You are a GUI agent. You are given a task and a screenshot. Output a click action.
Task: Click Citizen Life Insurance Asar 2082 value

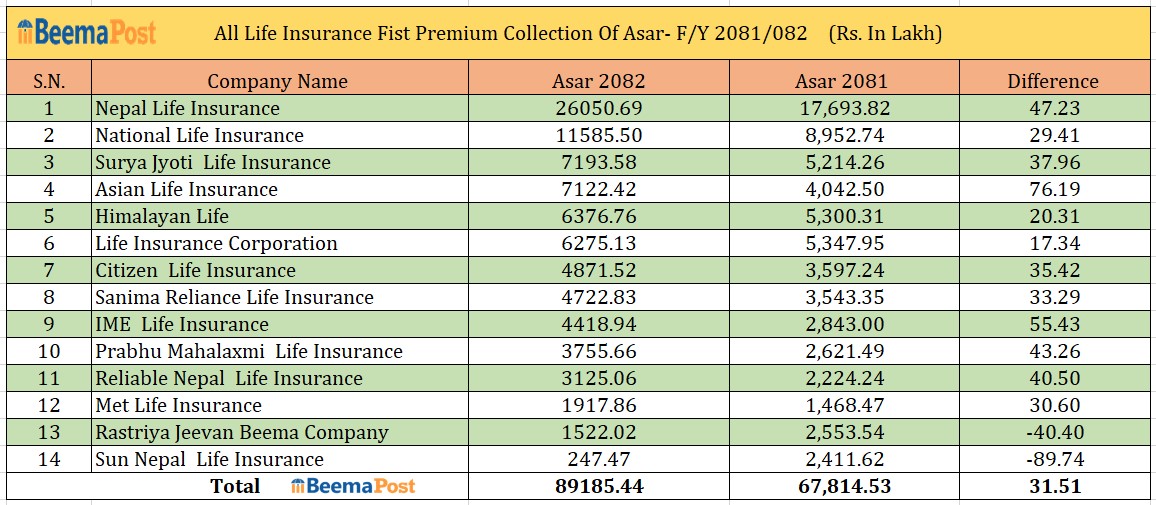coord(598,270)
